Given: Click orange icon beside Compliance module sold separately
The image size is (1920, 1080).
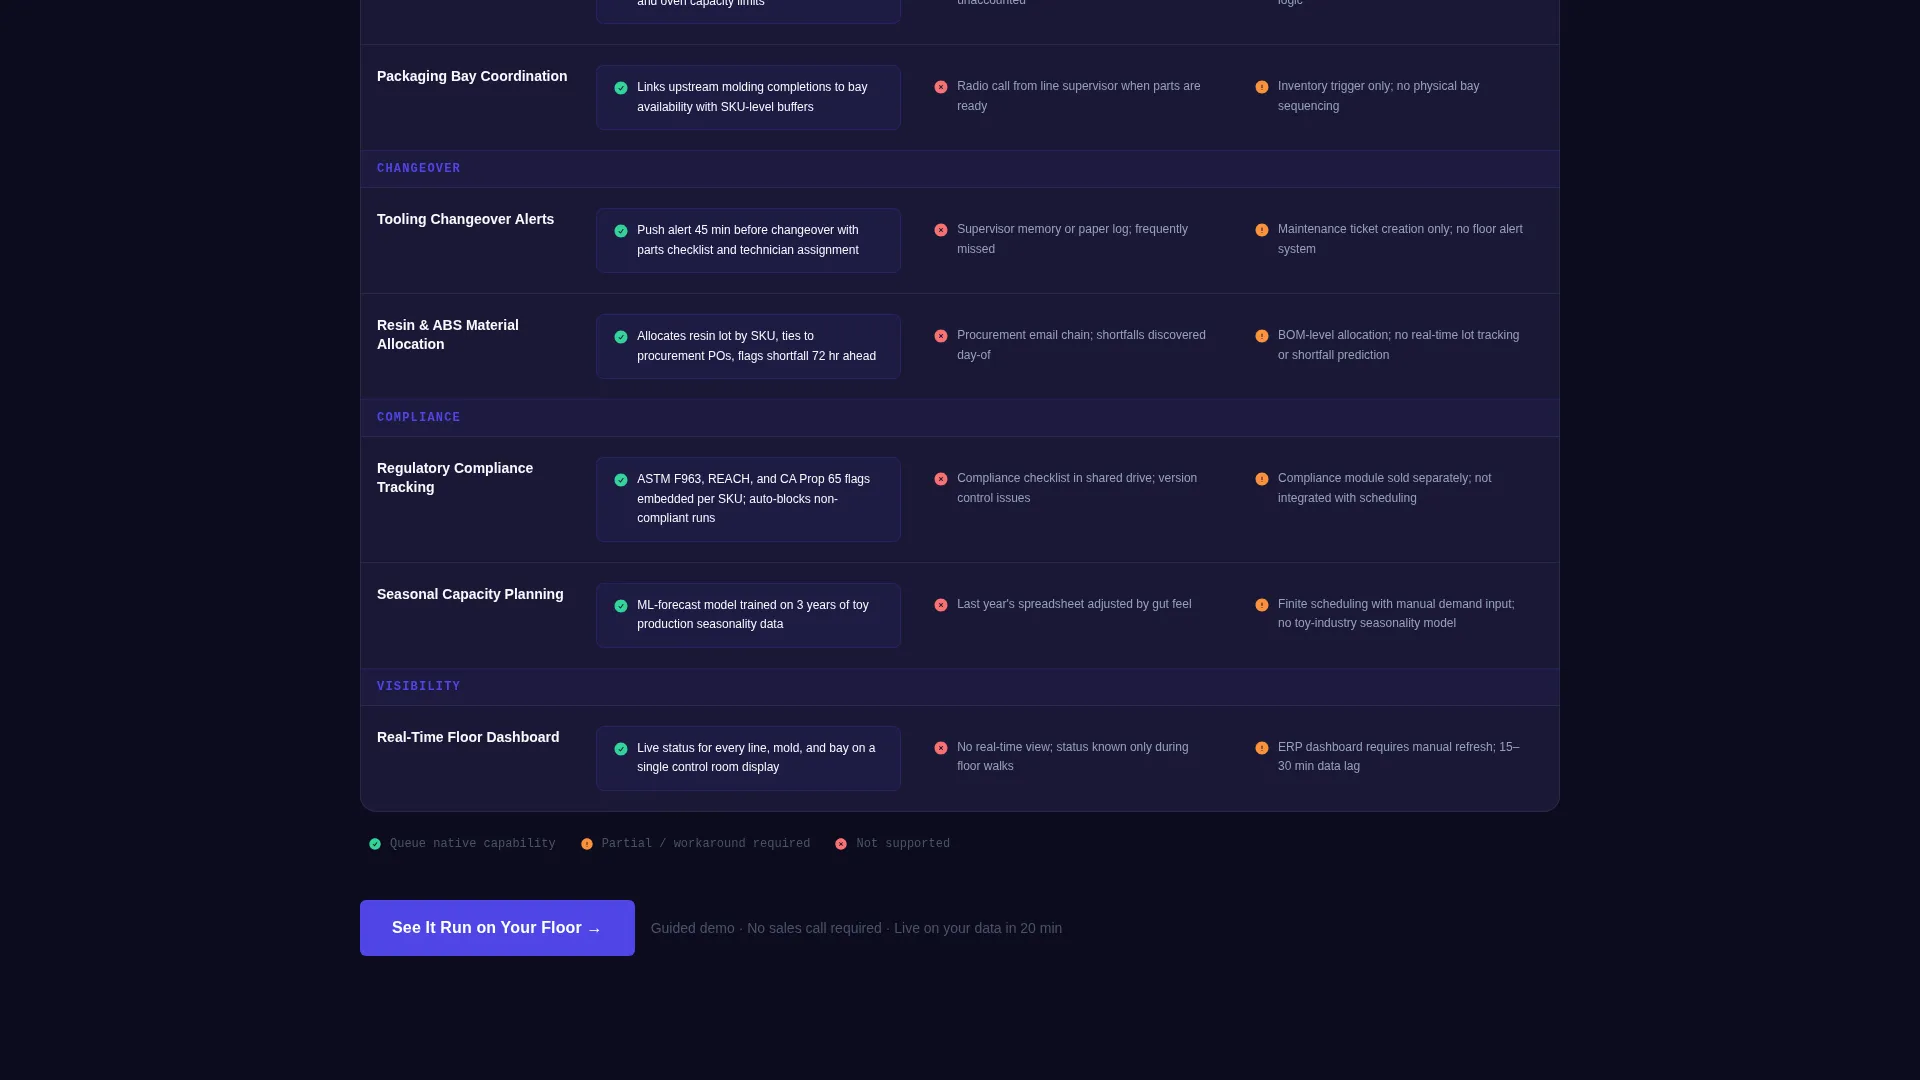Looking at the screenshot, I should point(1262,479).
